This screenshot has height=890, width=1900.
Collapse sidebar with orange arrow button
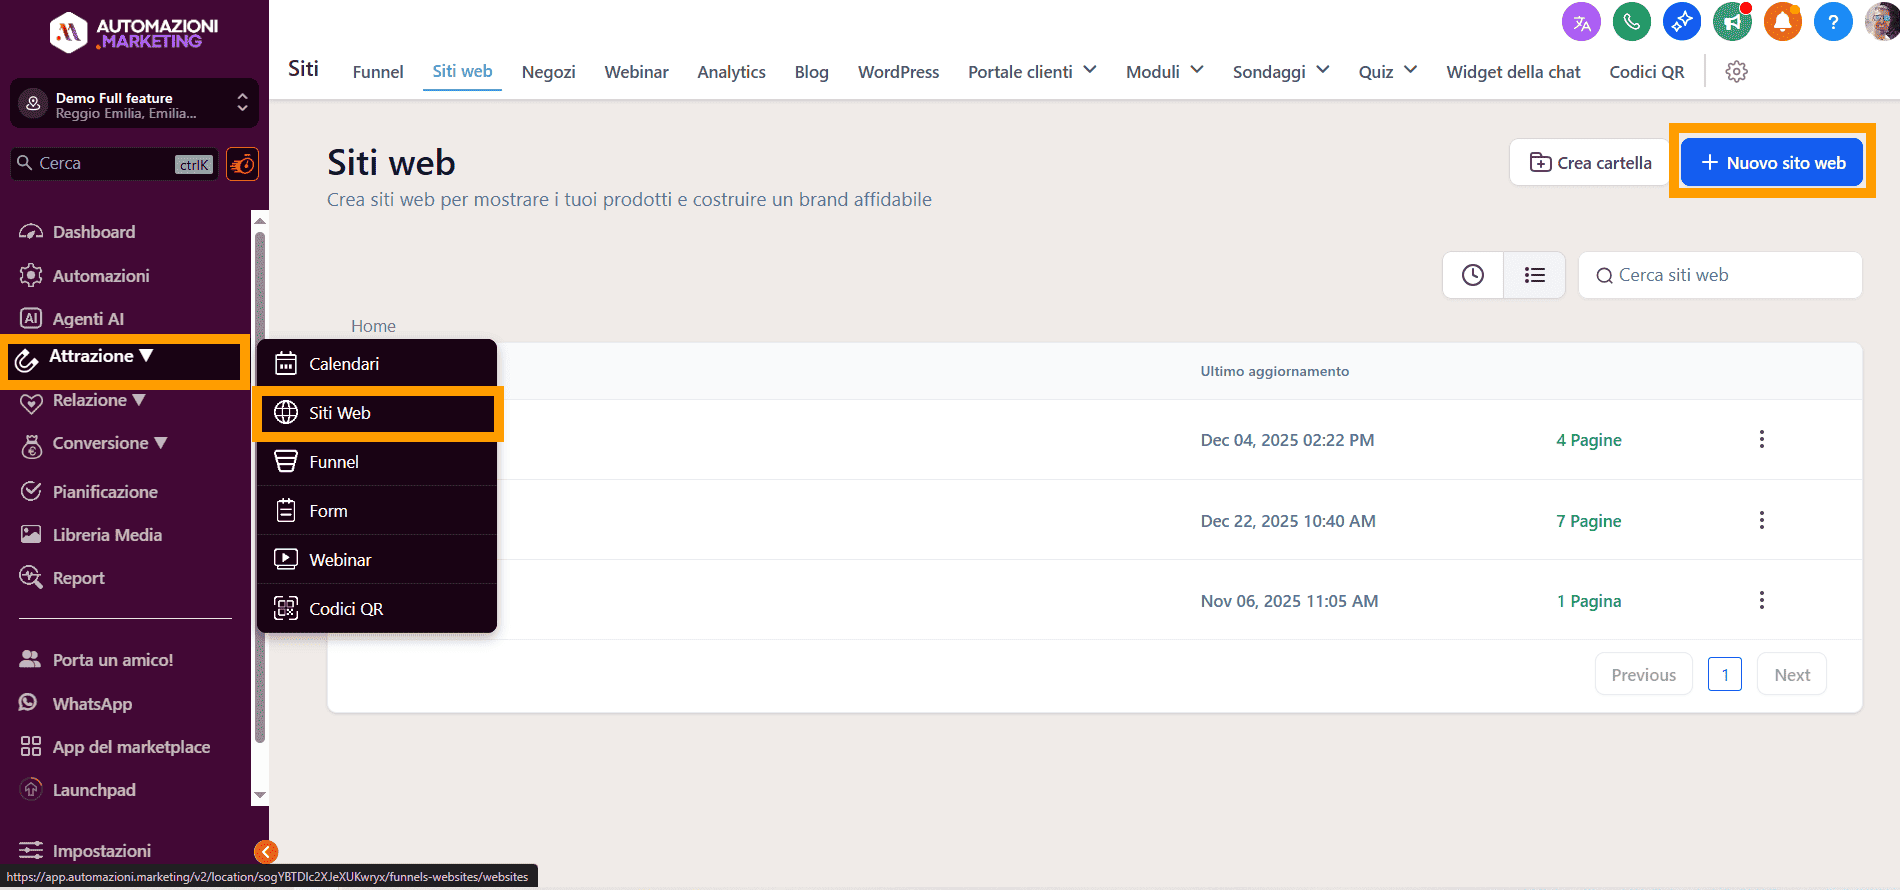pyautogui.click(x=266, y=851)
